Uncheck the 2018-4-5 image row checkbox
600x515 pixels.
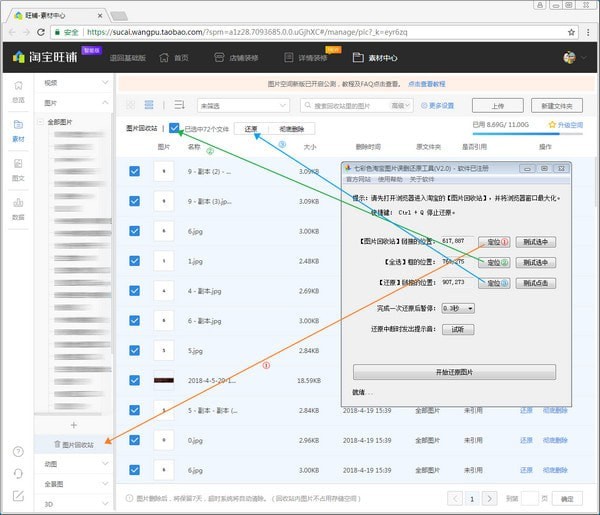(134, 380)
